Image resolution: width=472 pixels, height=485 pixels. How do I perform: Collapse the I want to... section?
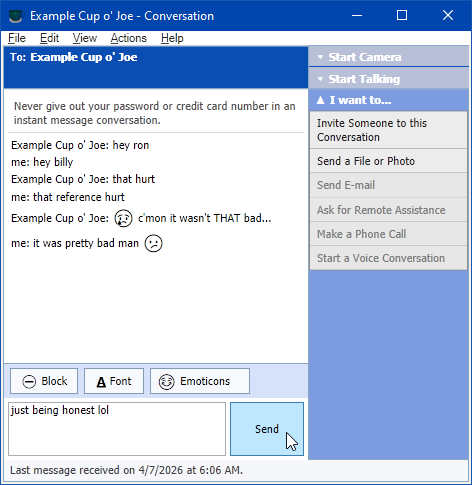pyautogui.click(x=389, y=100)
